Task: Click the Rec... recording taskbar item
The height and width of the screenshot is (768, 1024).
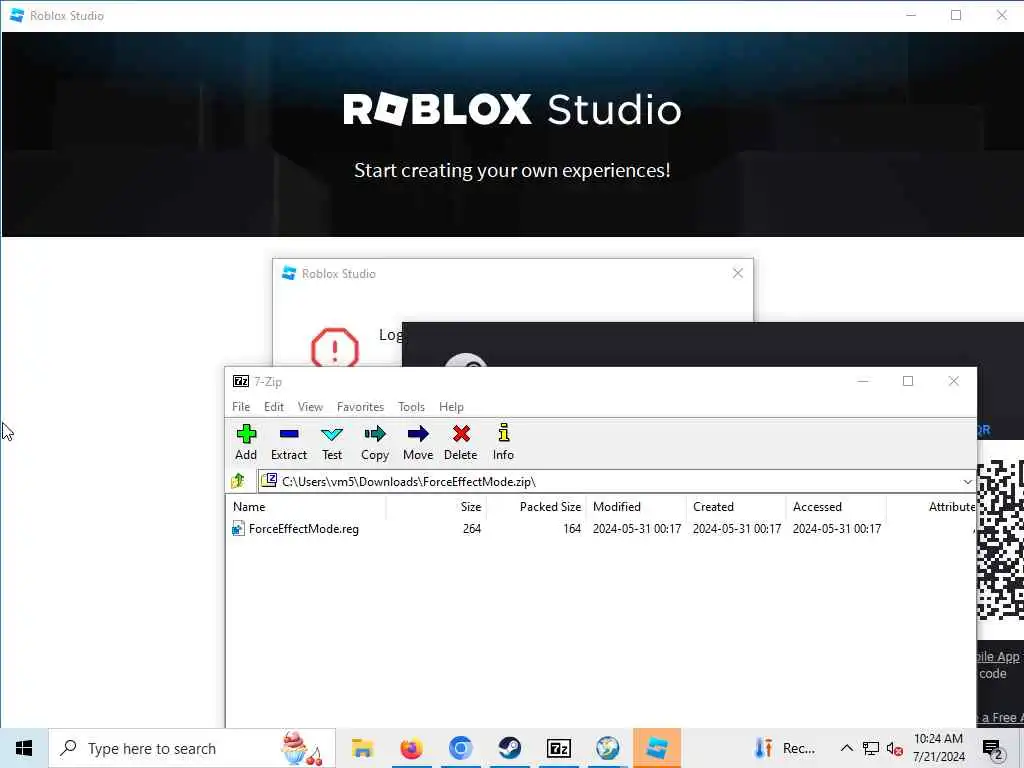Action: click(x=784, y=748)
